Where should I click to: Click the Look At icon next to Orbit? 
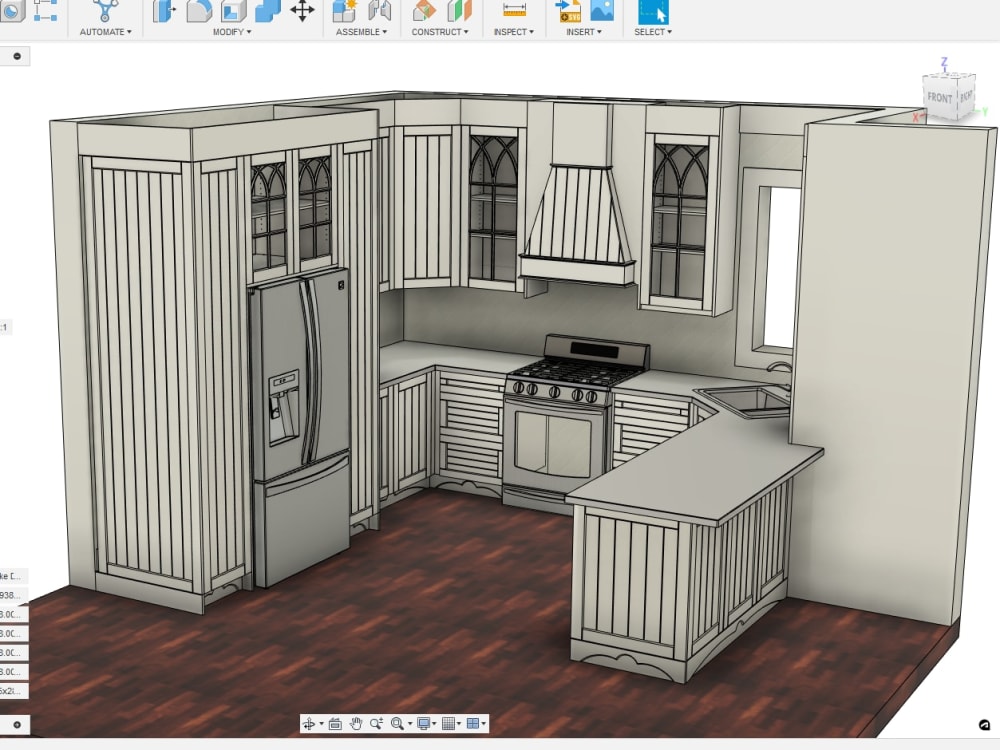[x=335, y=722]
